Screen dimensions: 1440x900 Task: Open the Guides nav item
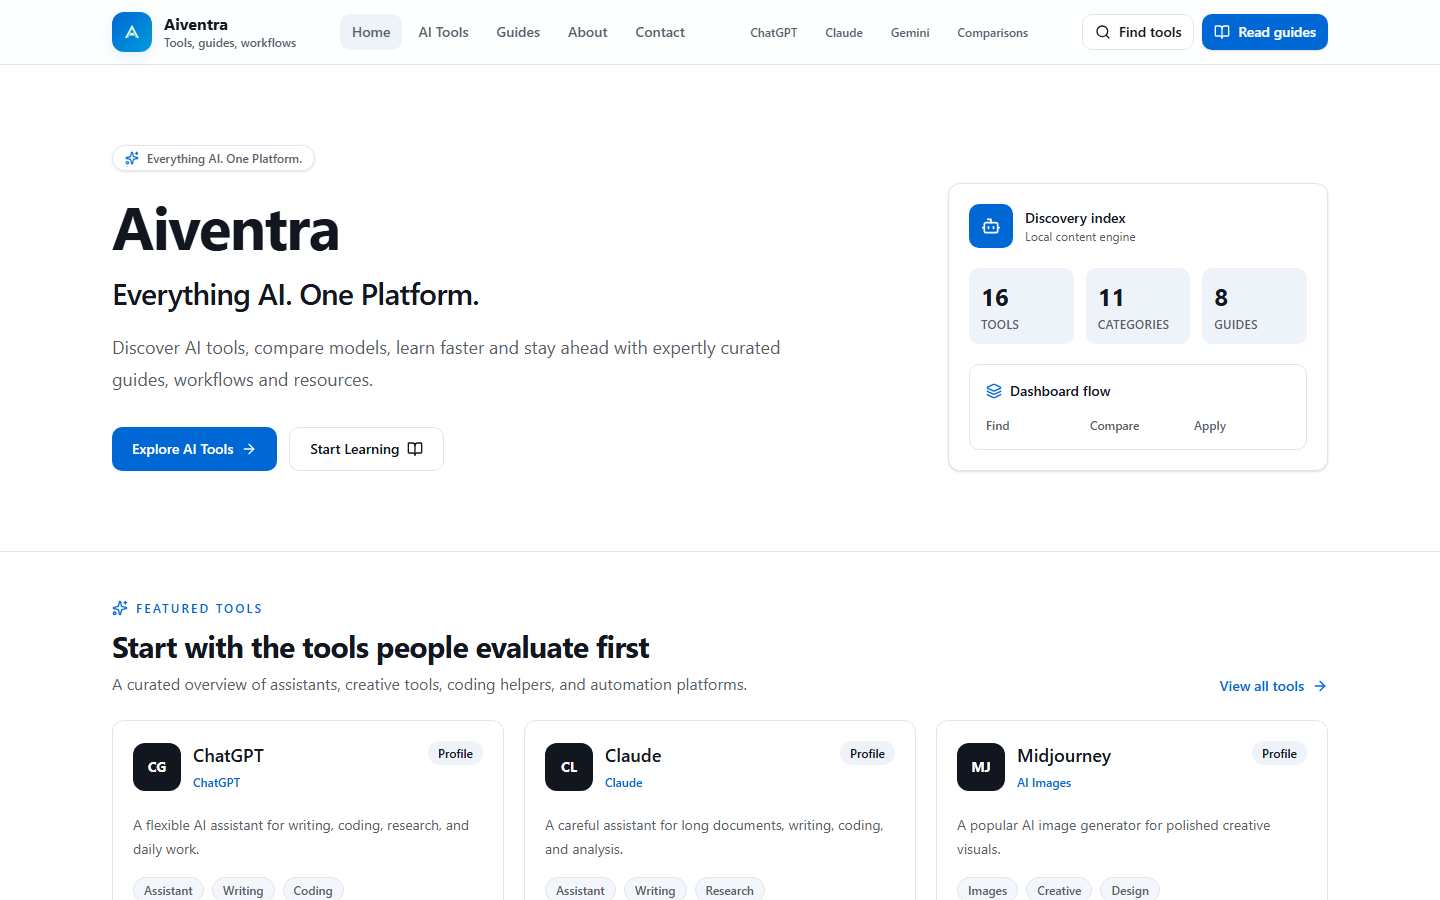click(518, 32)
